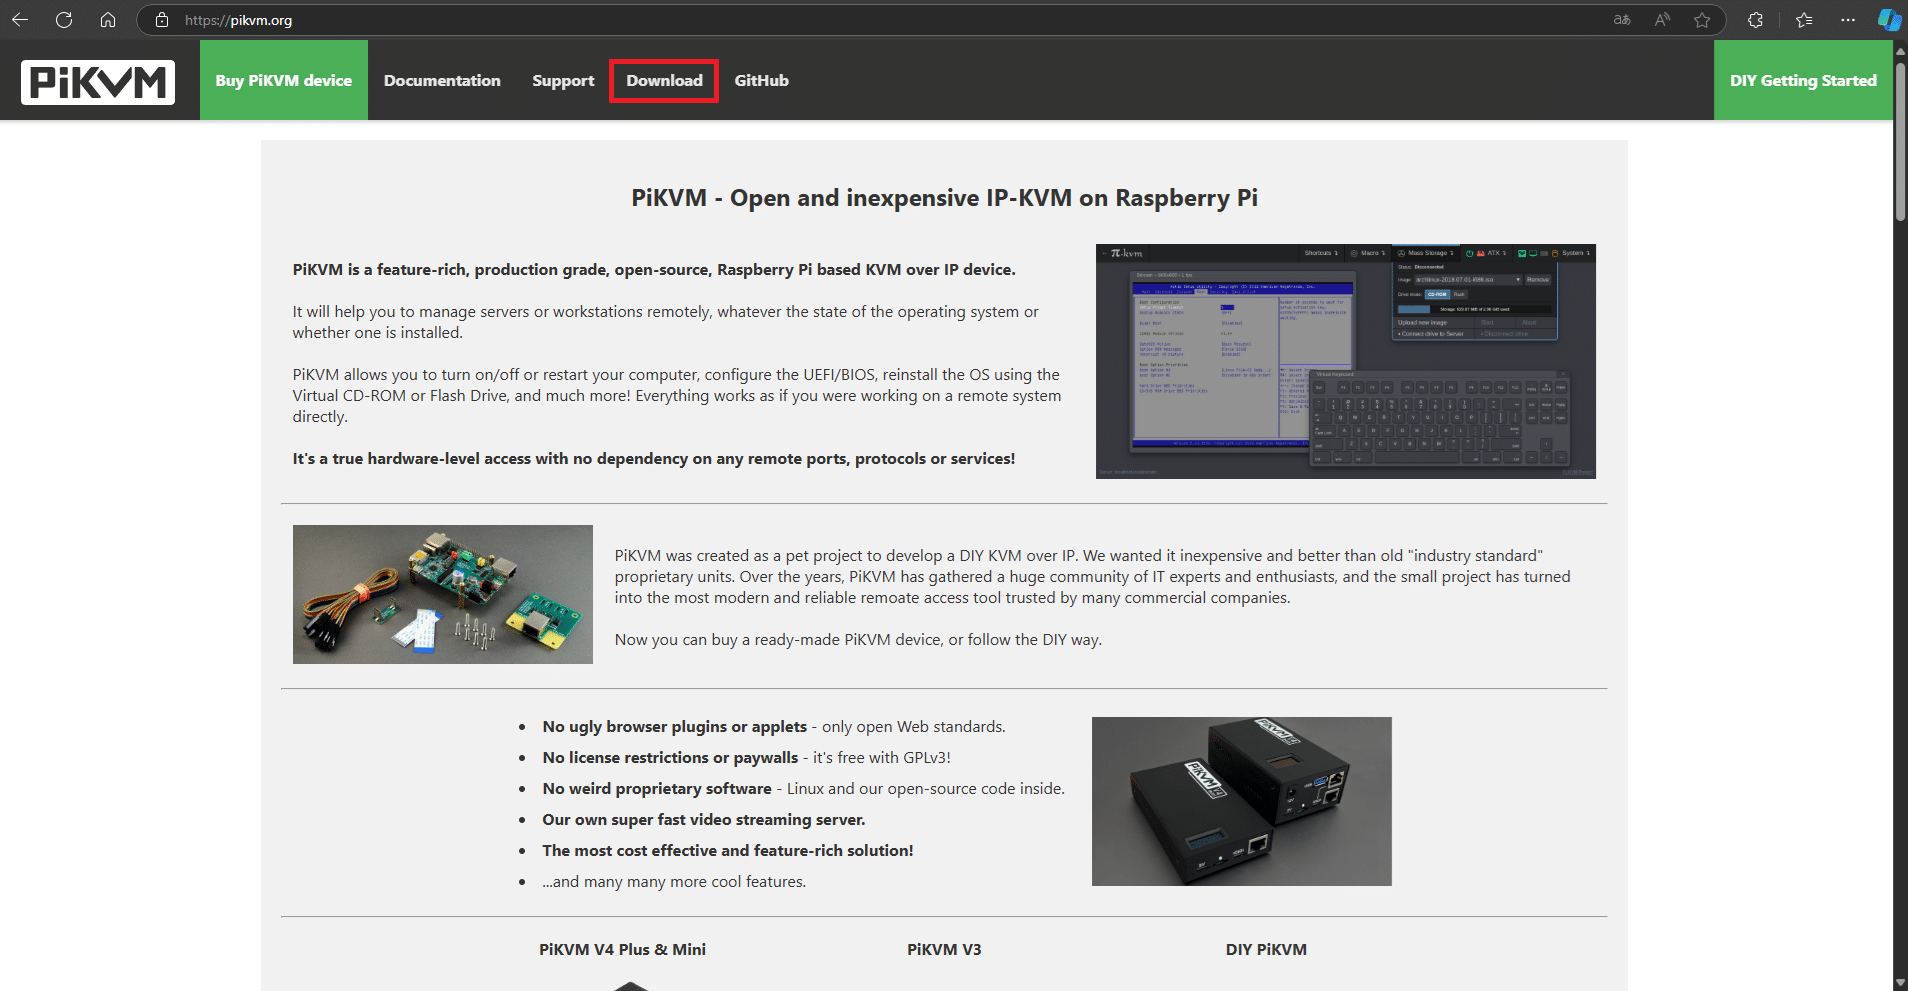The width and height of the screenshot is (1908, 991).
Task: Click the page title about IP-KVM on Raspberry Pi
Action: coord(944,198)
